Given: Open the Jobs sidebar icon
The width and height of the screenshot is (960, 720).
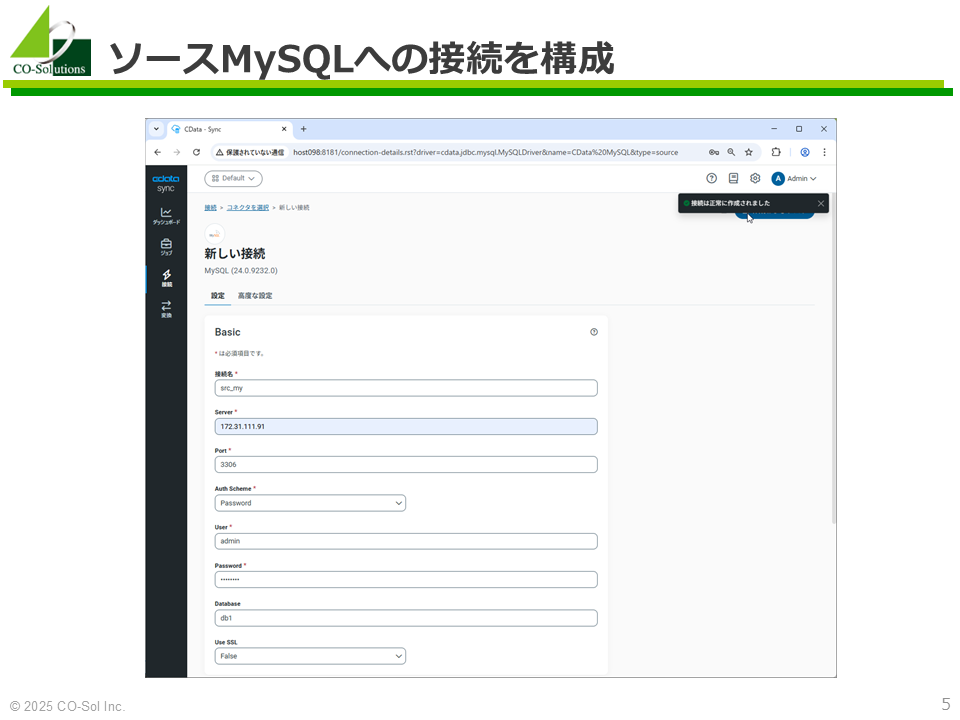Looking at the screenshot, I should (166, 247).
